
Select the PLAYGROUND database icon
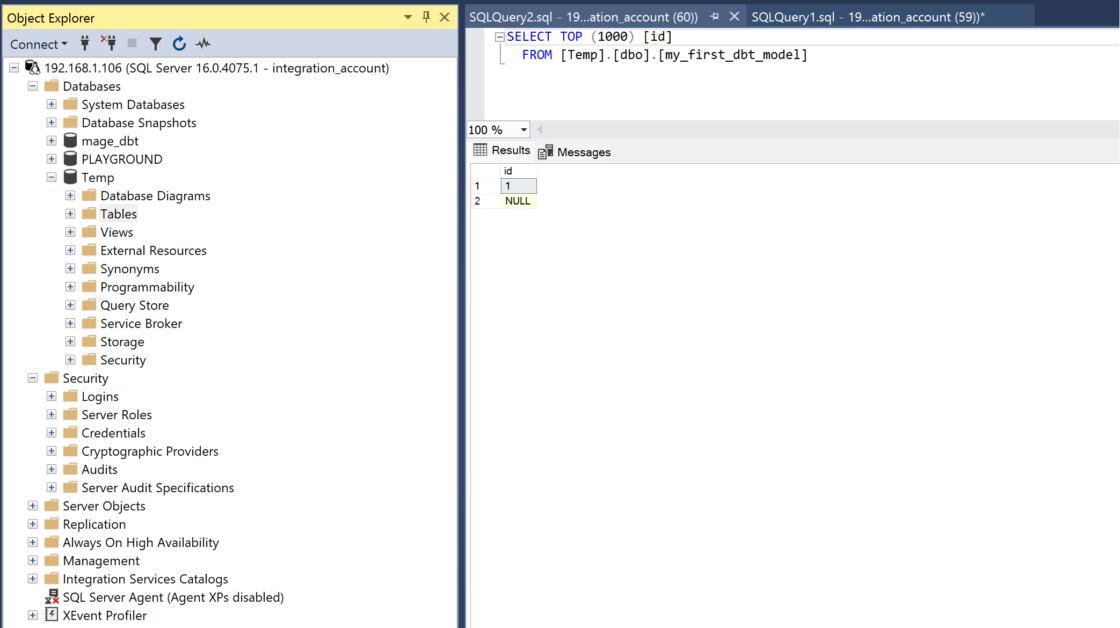(70, 159)
